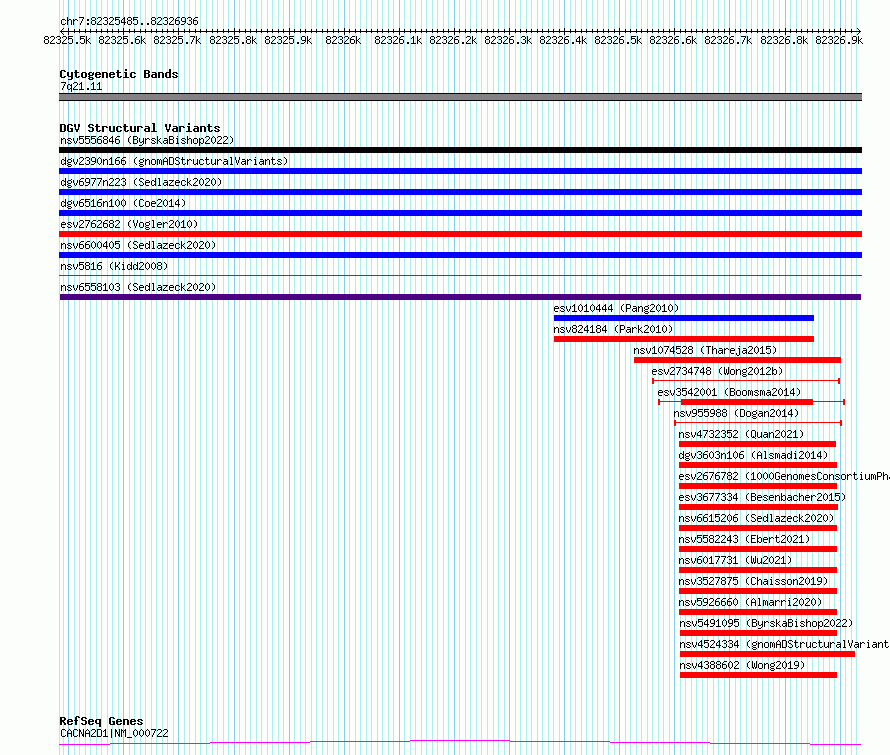Image resolution: width=890 pixels, height=755 pixels.
Task: Select dgv3603n106 (Alsmadi2014) label
Action: tap(753, 455)
